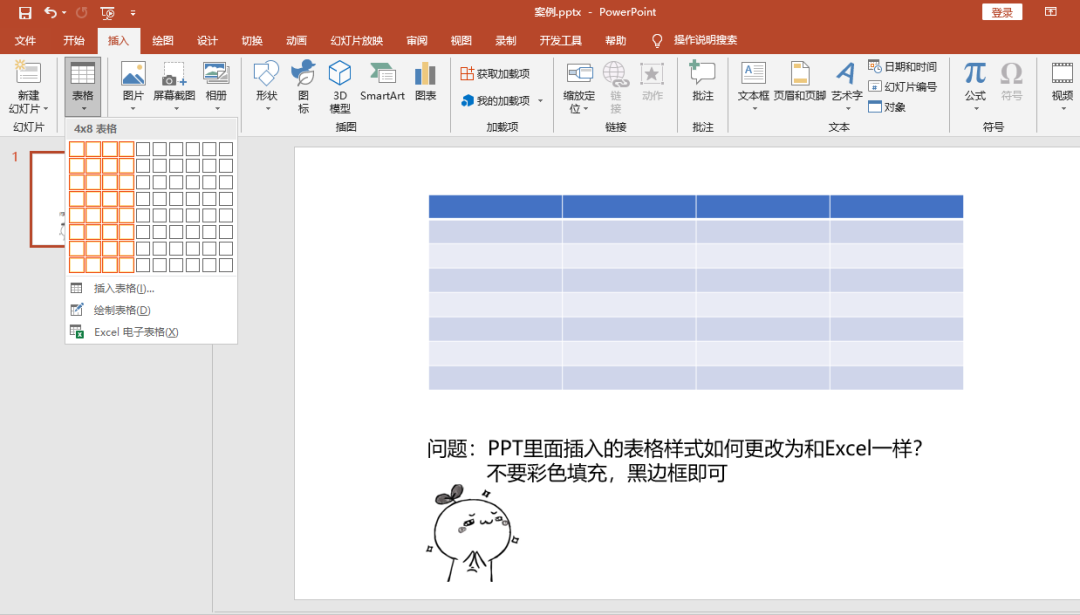Viewport: 1080px width, 615px height.
Task: Click the question text starting with 问题
Action: pos(674,461)
